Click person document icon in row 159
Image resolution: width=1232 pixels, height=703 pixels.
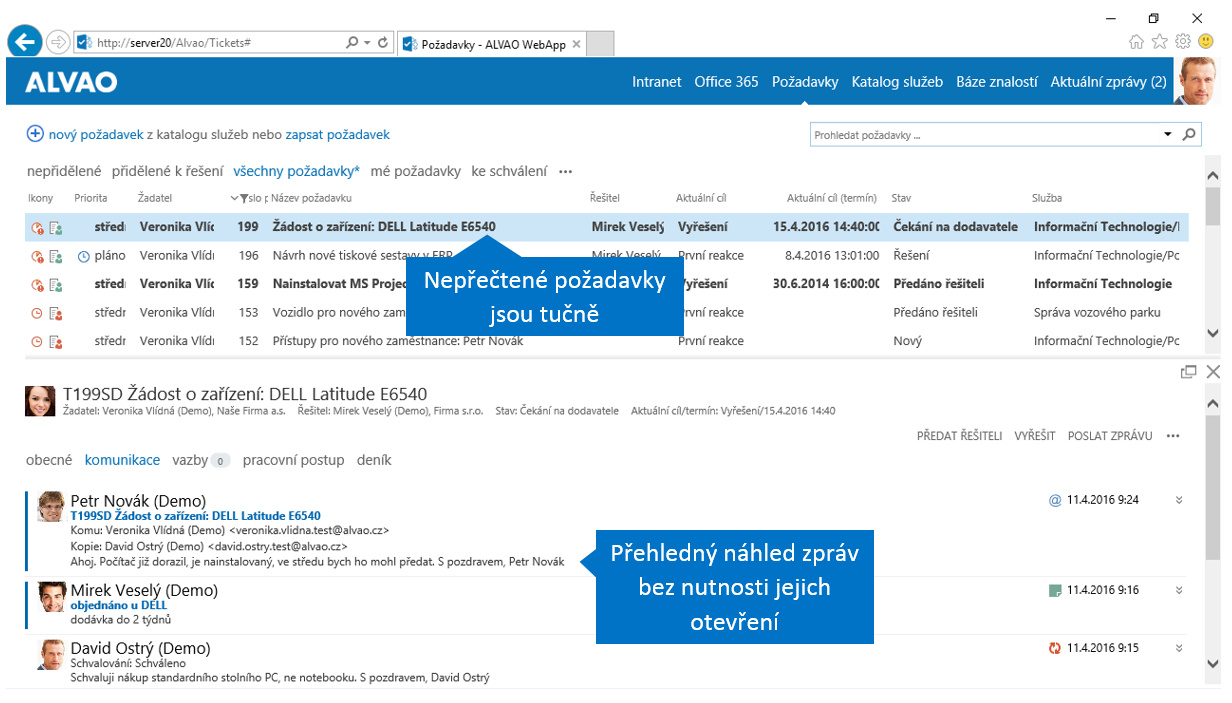point(56,284)
